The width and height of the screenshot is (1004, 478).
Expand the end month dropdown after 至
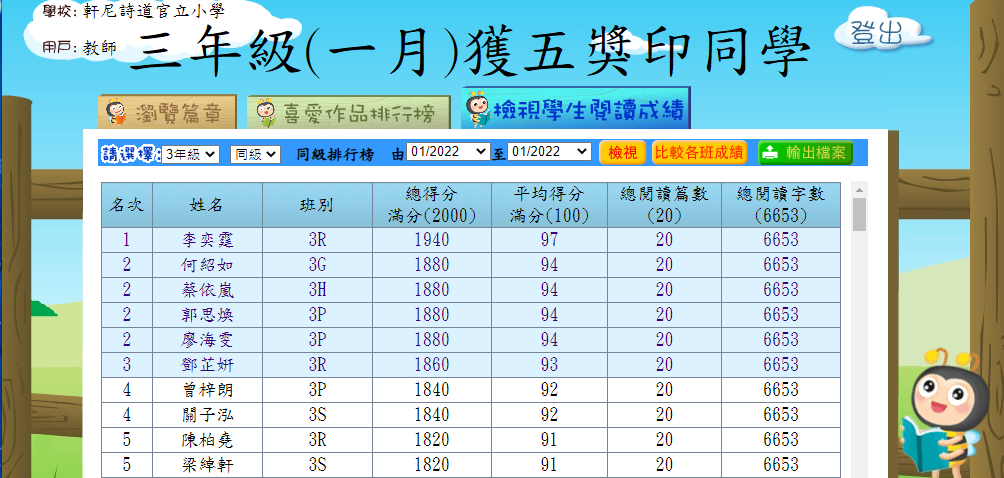[549, 152]
